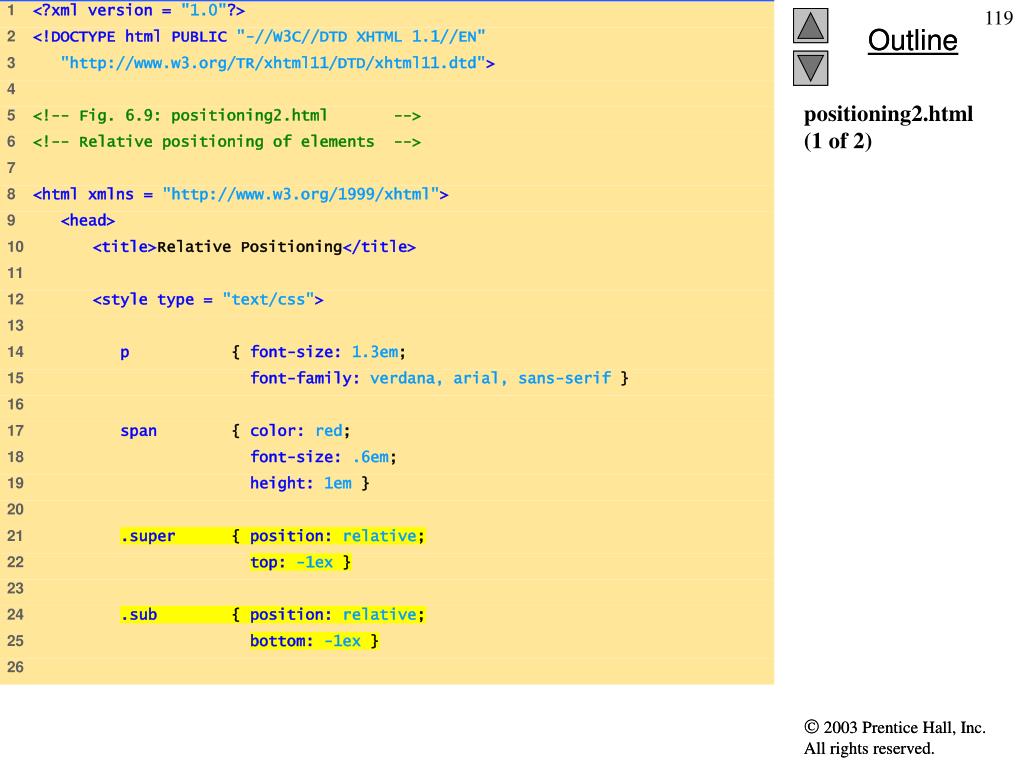This screenshot has height=768, width=1024.
Task: Click the height: 1em declaration
Action: click(301, 483)
